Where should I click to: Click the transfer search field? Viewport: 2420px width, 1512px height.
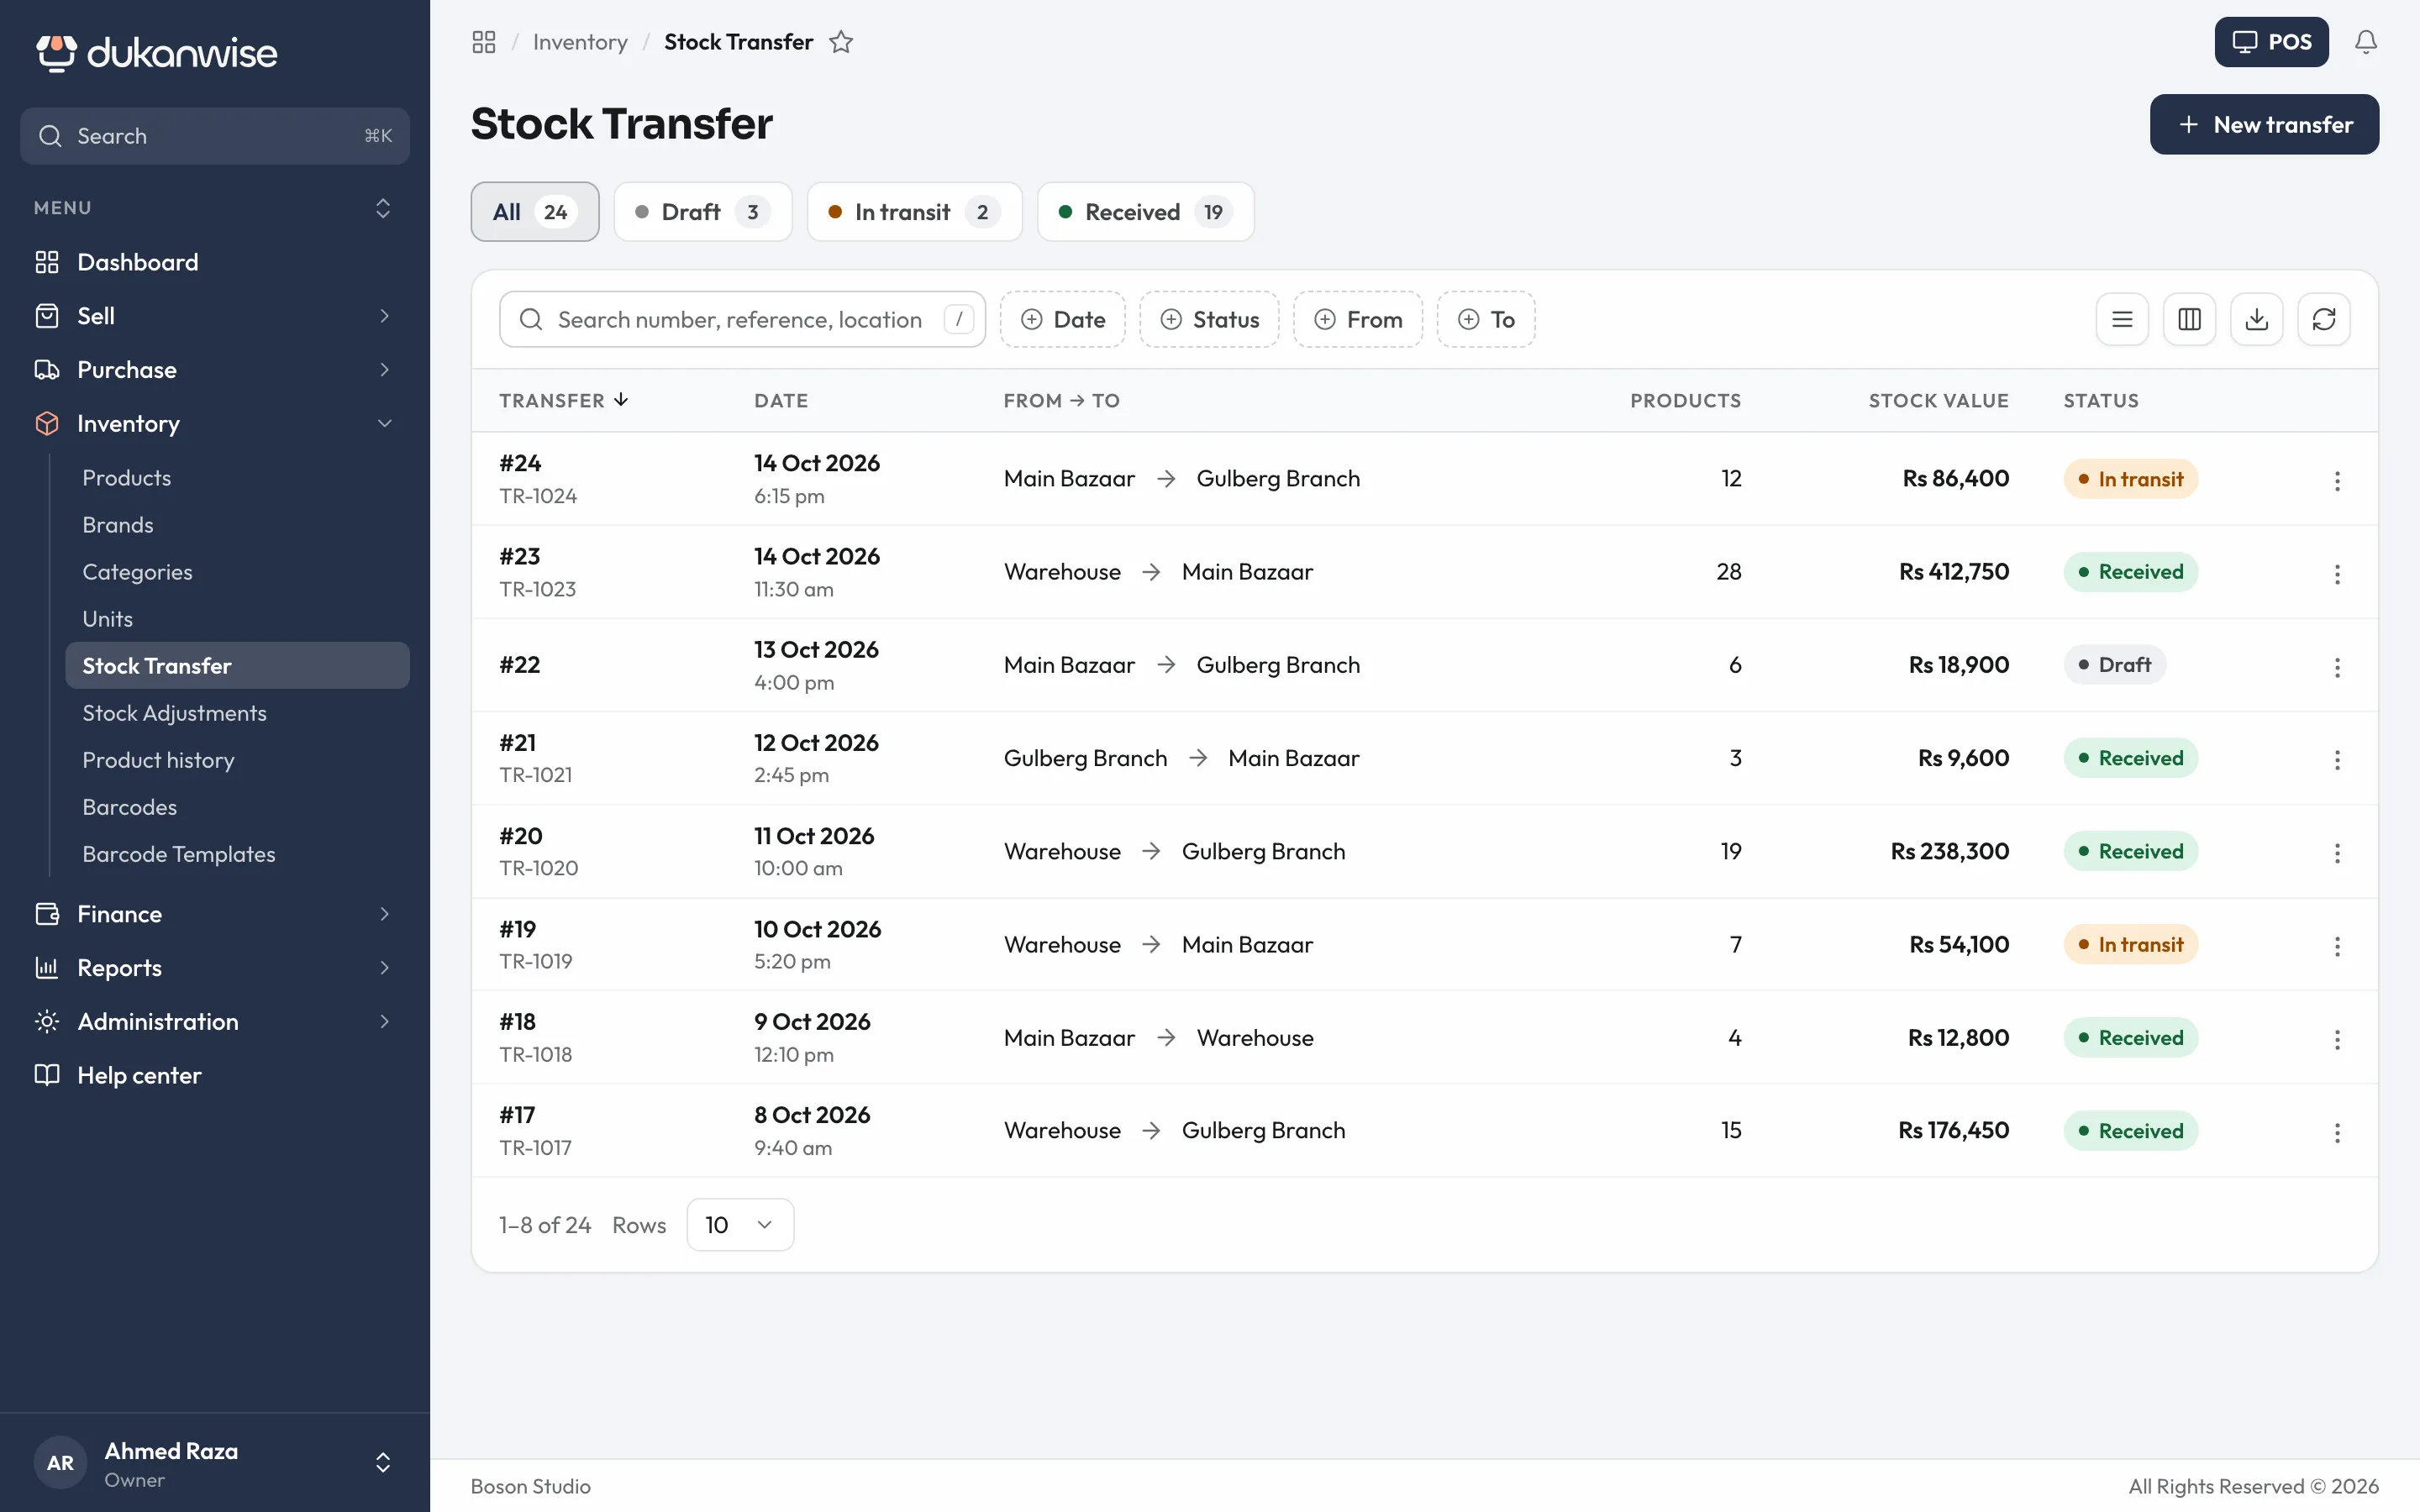pyautogui.click(x=742, y=319)
